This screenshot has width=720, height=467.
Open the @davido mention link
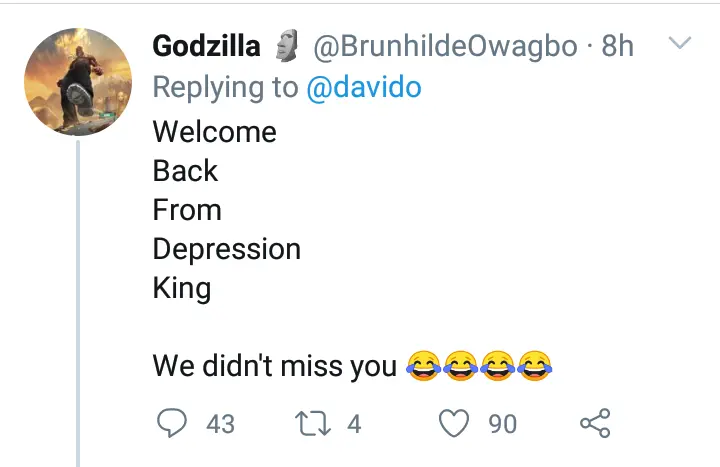363,88
